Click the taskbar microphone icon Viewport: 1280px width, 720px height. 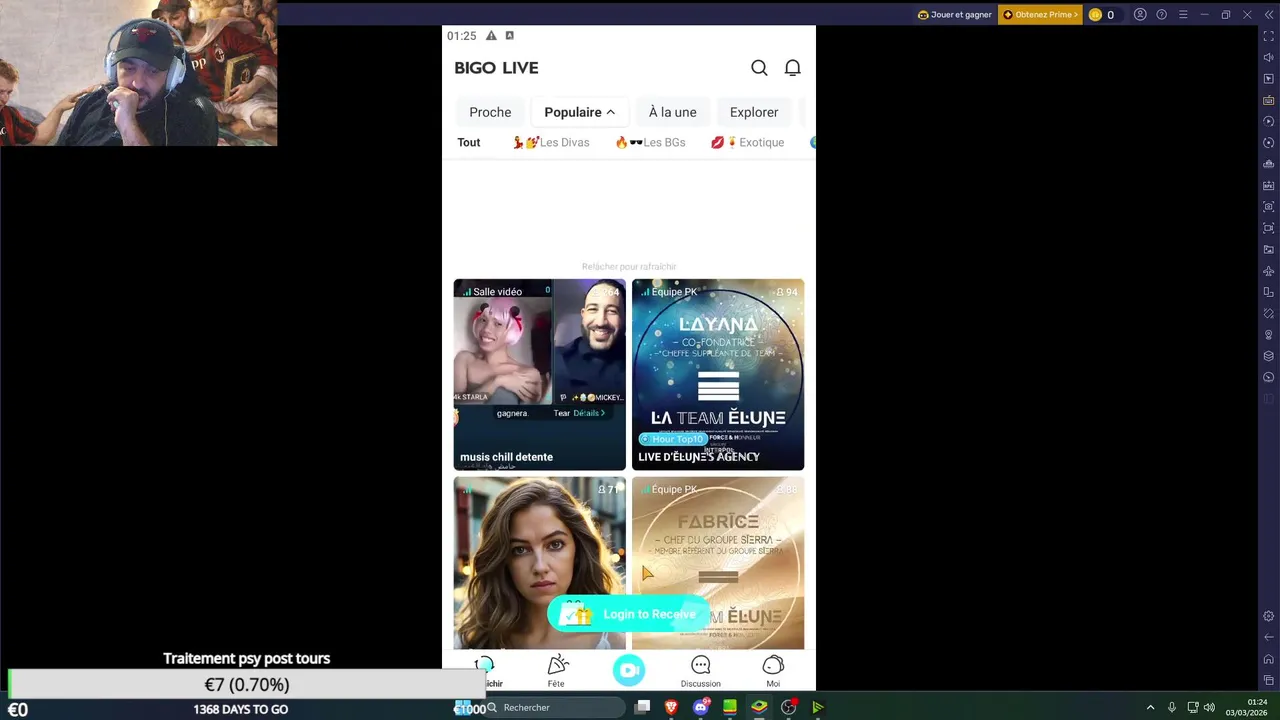[1172, 707]
